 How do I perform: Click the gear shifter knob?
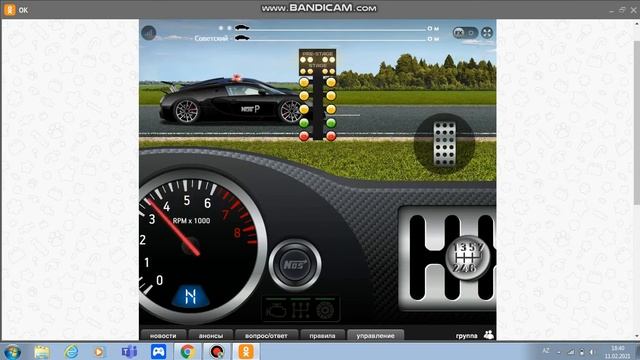[467, 258]
